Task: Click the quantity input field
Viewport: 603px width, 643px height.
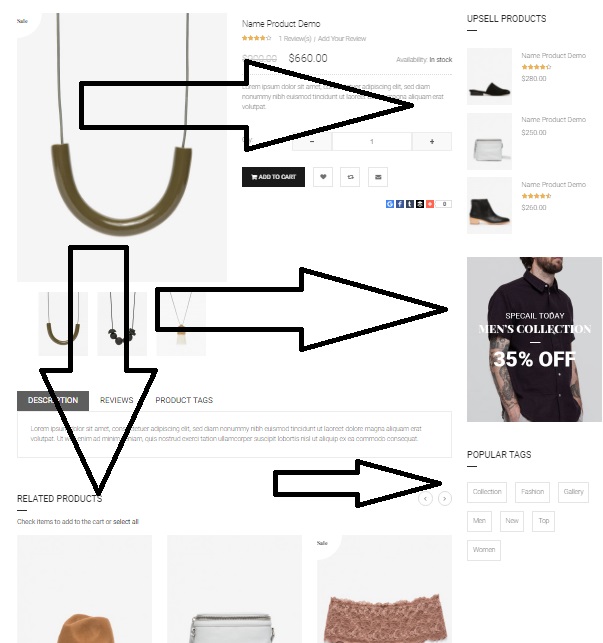Action: pos(372,141)
